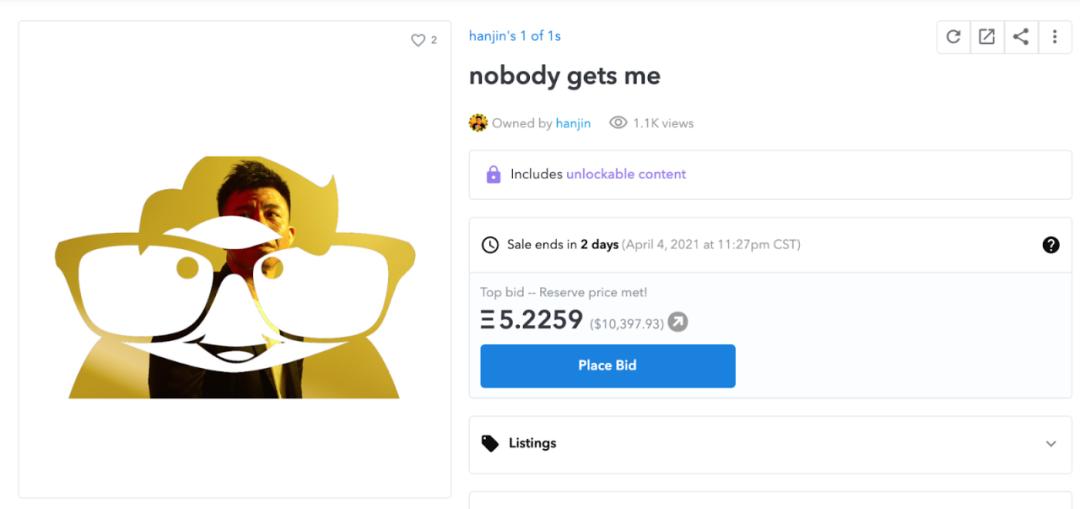1080x509 pixels.
Task: Open the hanjin's 1 of 1s collection
Action: click(x=514, y=36)
